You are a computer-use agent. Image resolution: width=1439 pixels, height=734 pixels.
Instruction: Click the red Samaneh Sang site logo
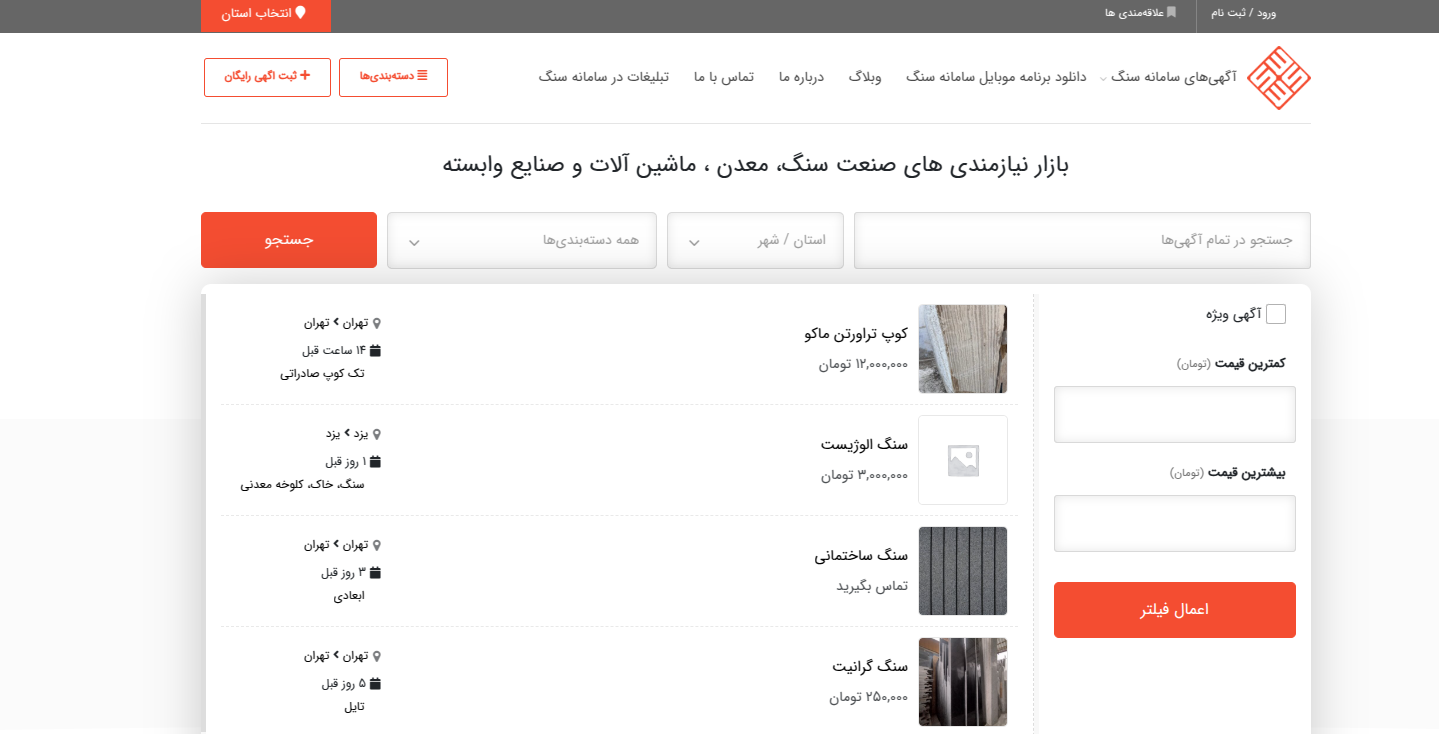(1279, 78)
